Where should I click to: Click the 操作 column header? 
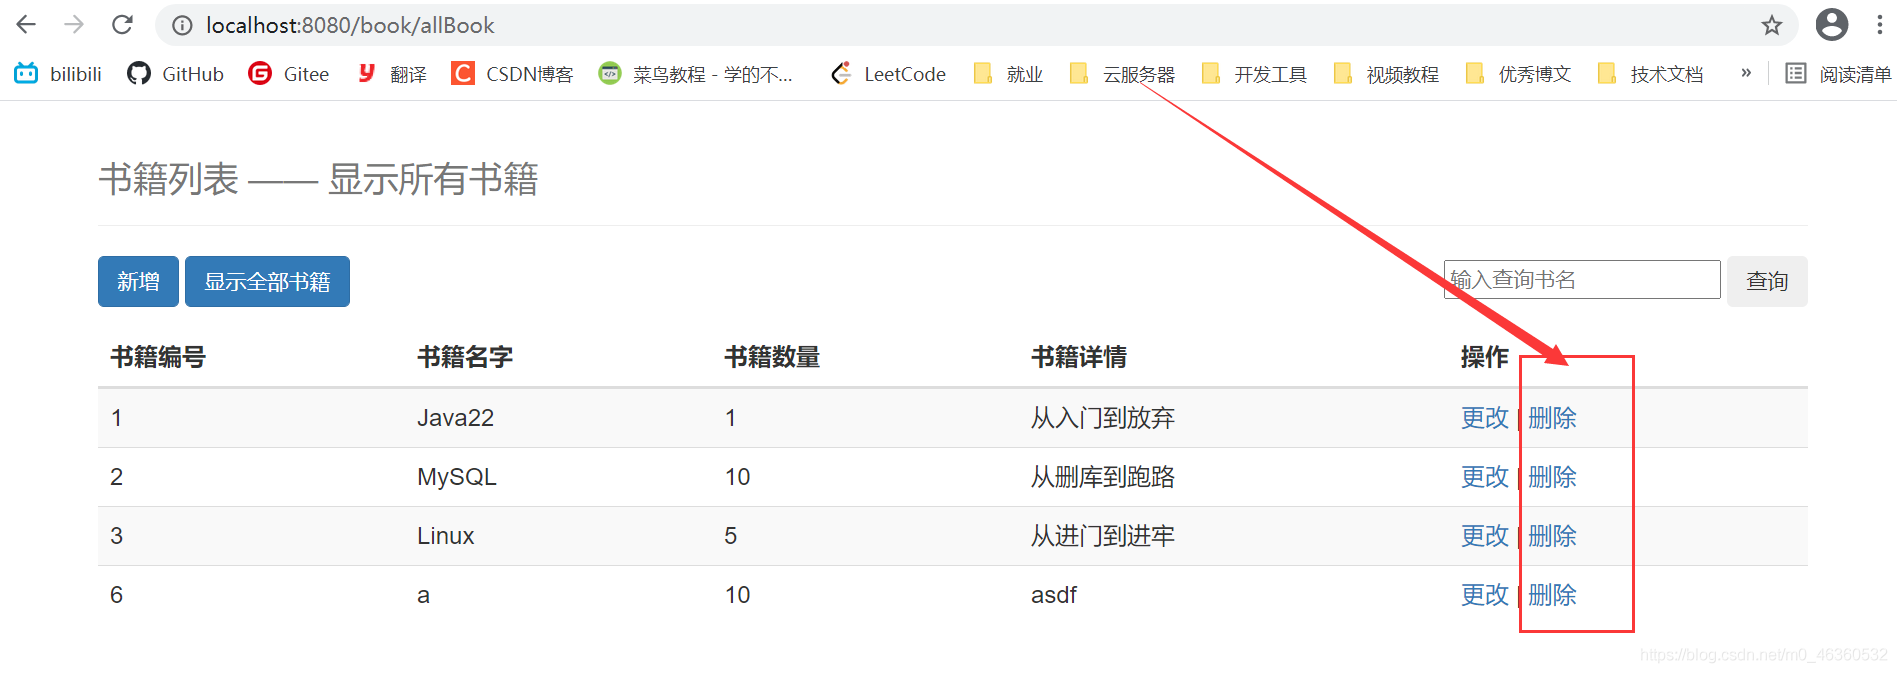(x=1484, y=357)
